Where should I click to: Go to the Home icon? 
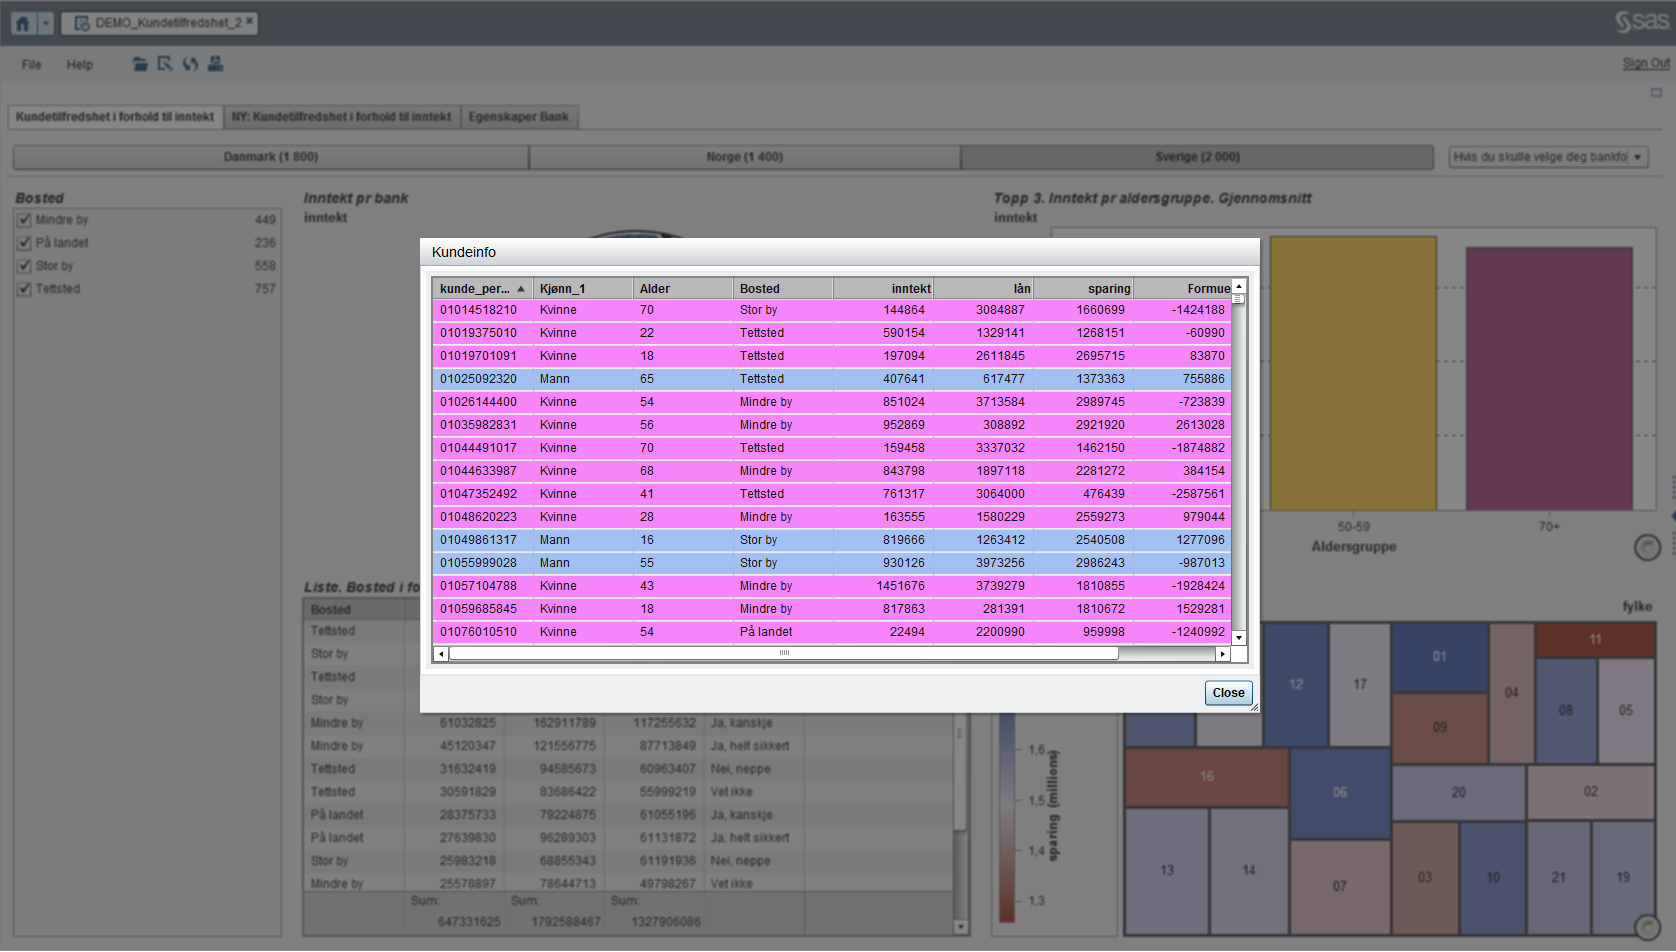point(23,23)
